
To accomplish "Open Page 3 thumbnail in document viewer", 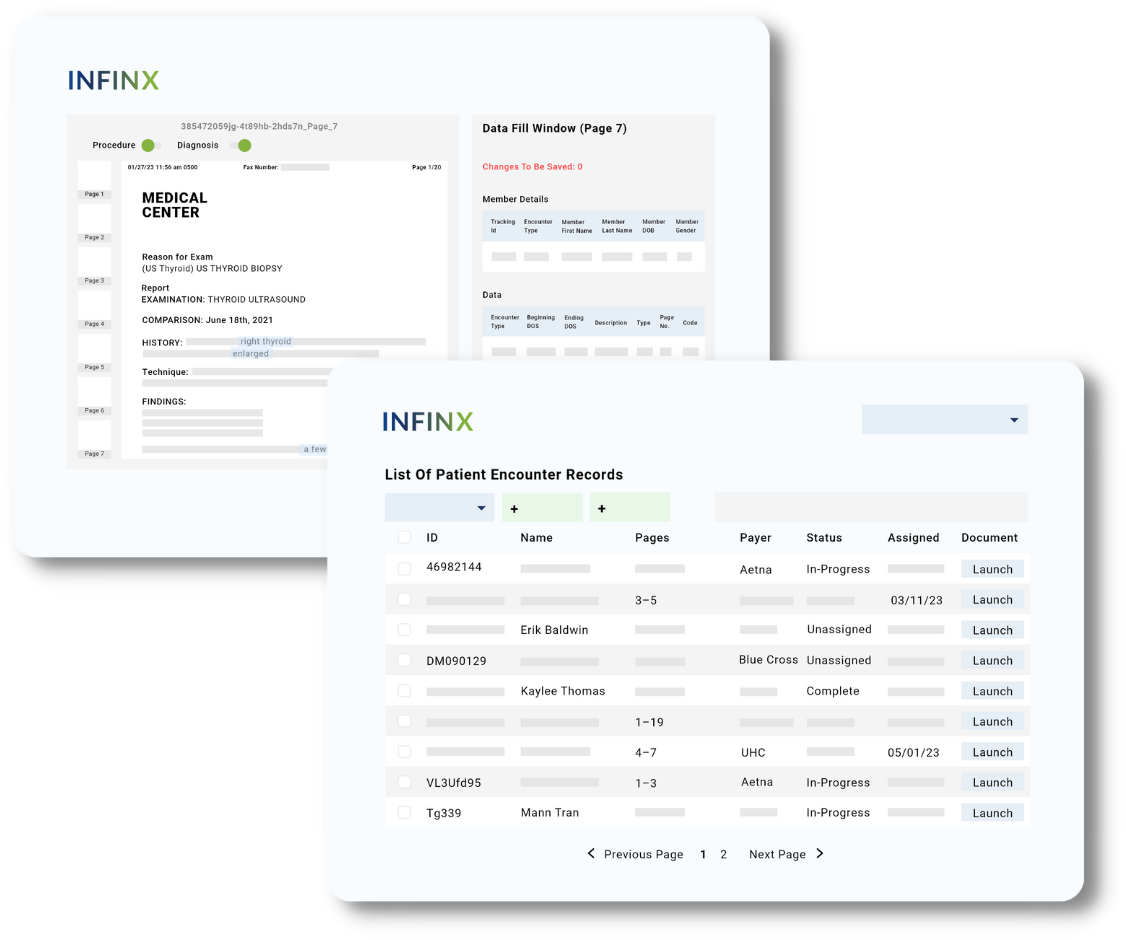I will (94, 266).
